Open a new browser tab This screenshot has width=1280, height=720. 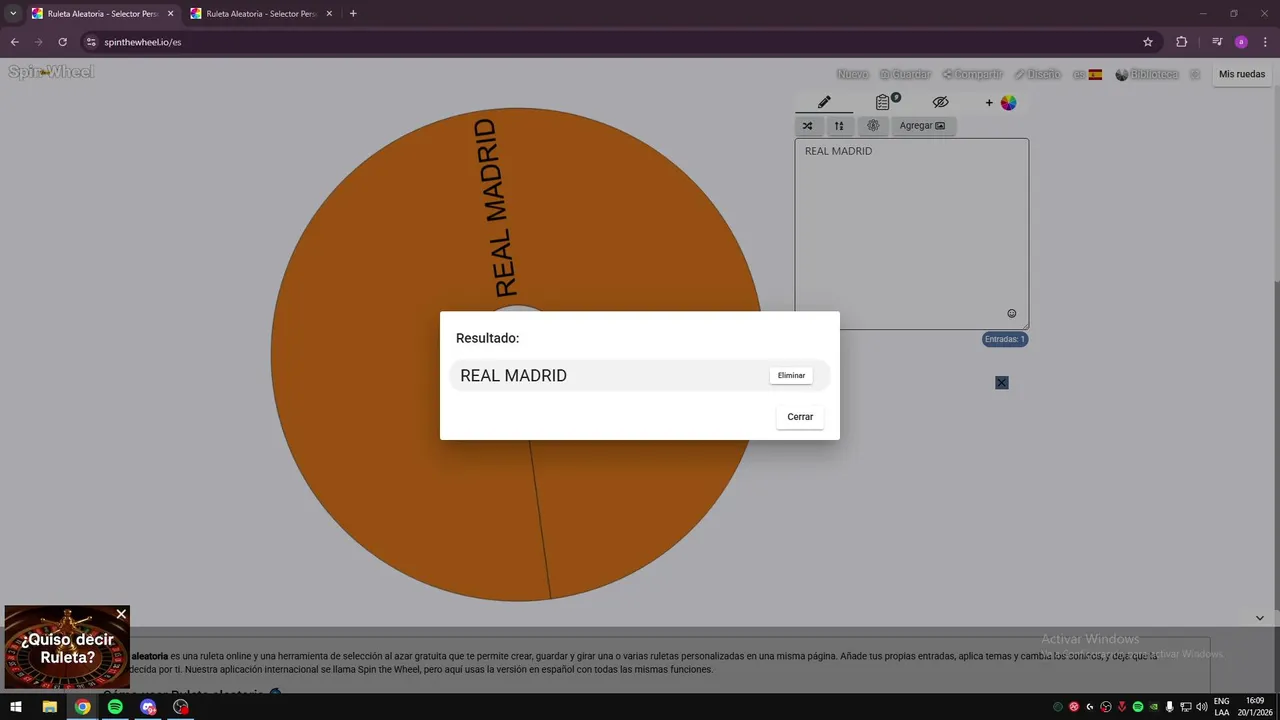353,14
